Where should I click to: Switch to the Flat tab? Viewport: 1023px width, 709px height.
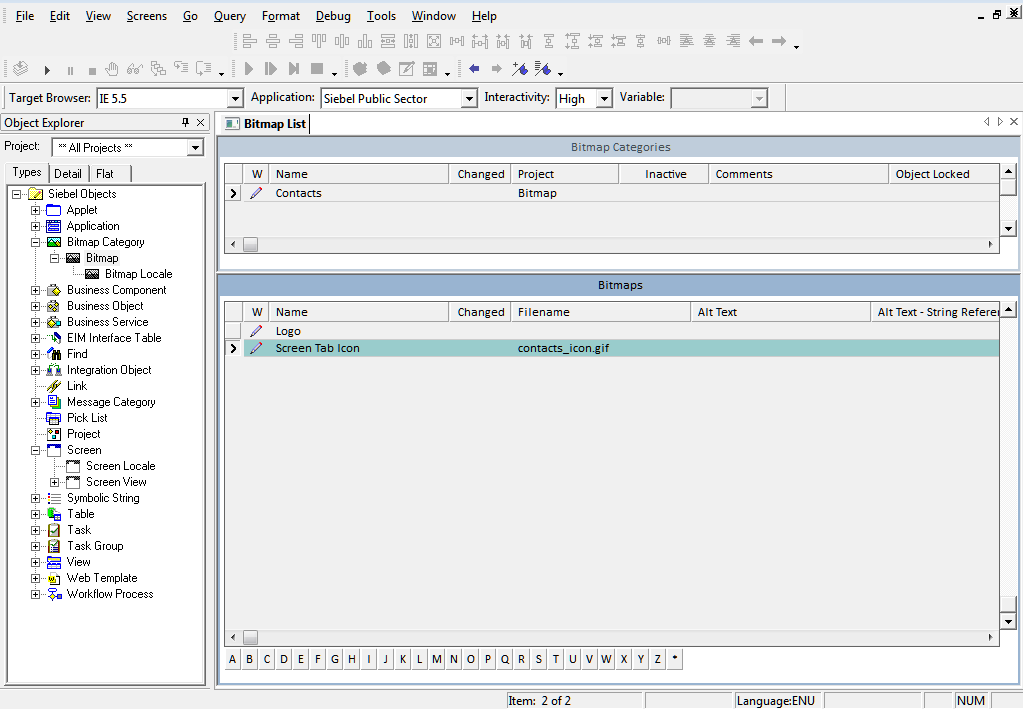click(104, 173)
